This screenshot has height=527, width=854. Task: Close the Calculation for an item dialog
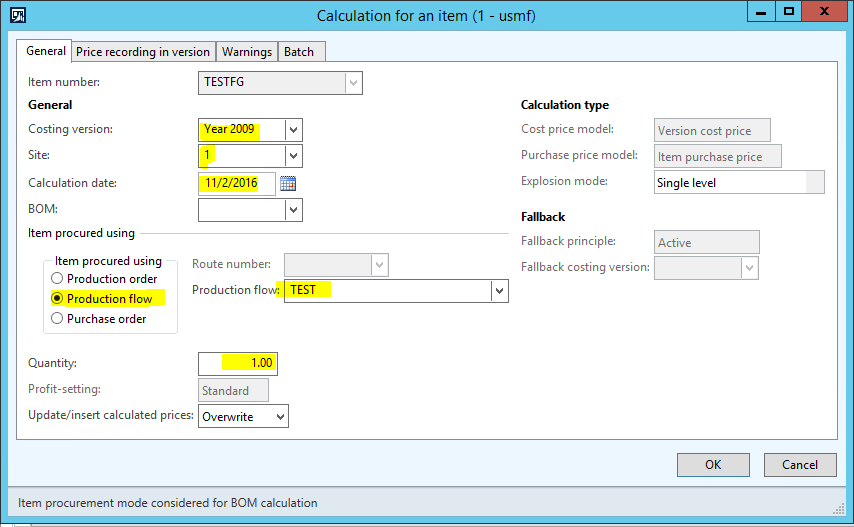pyautogui.click(x=823, y=12)
